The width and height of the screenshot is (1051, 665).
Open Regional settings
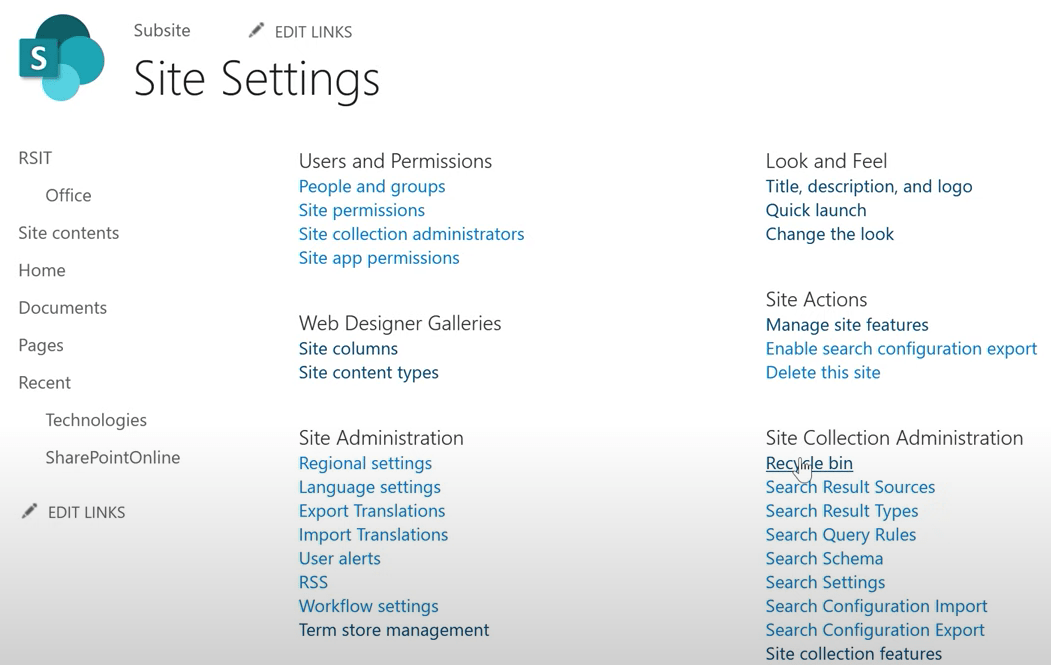point(365,463)
